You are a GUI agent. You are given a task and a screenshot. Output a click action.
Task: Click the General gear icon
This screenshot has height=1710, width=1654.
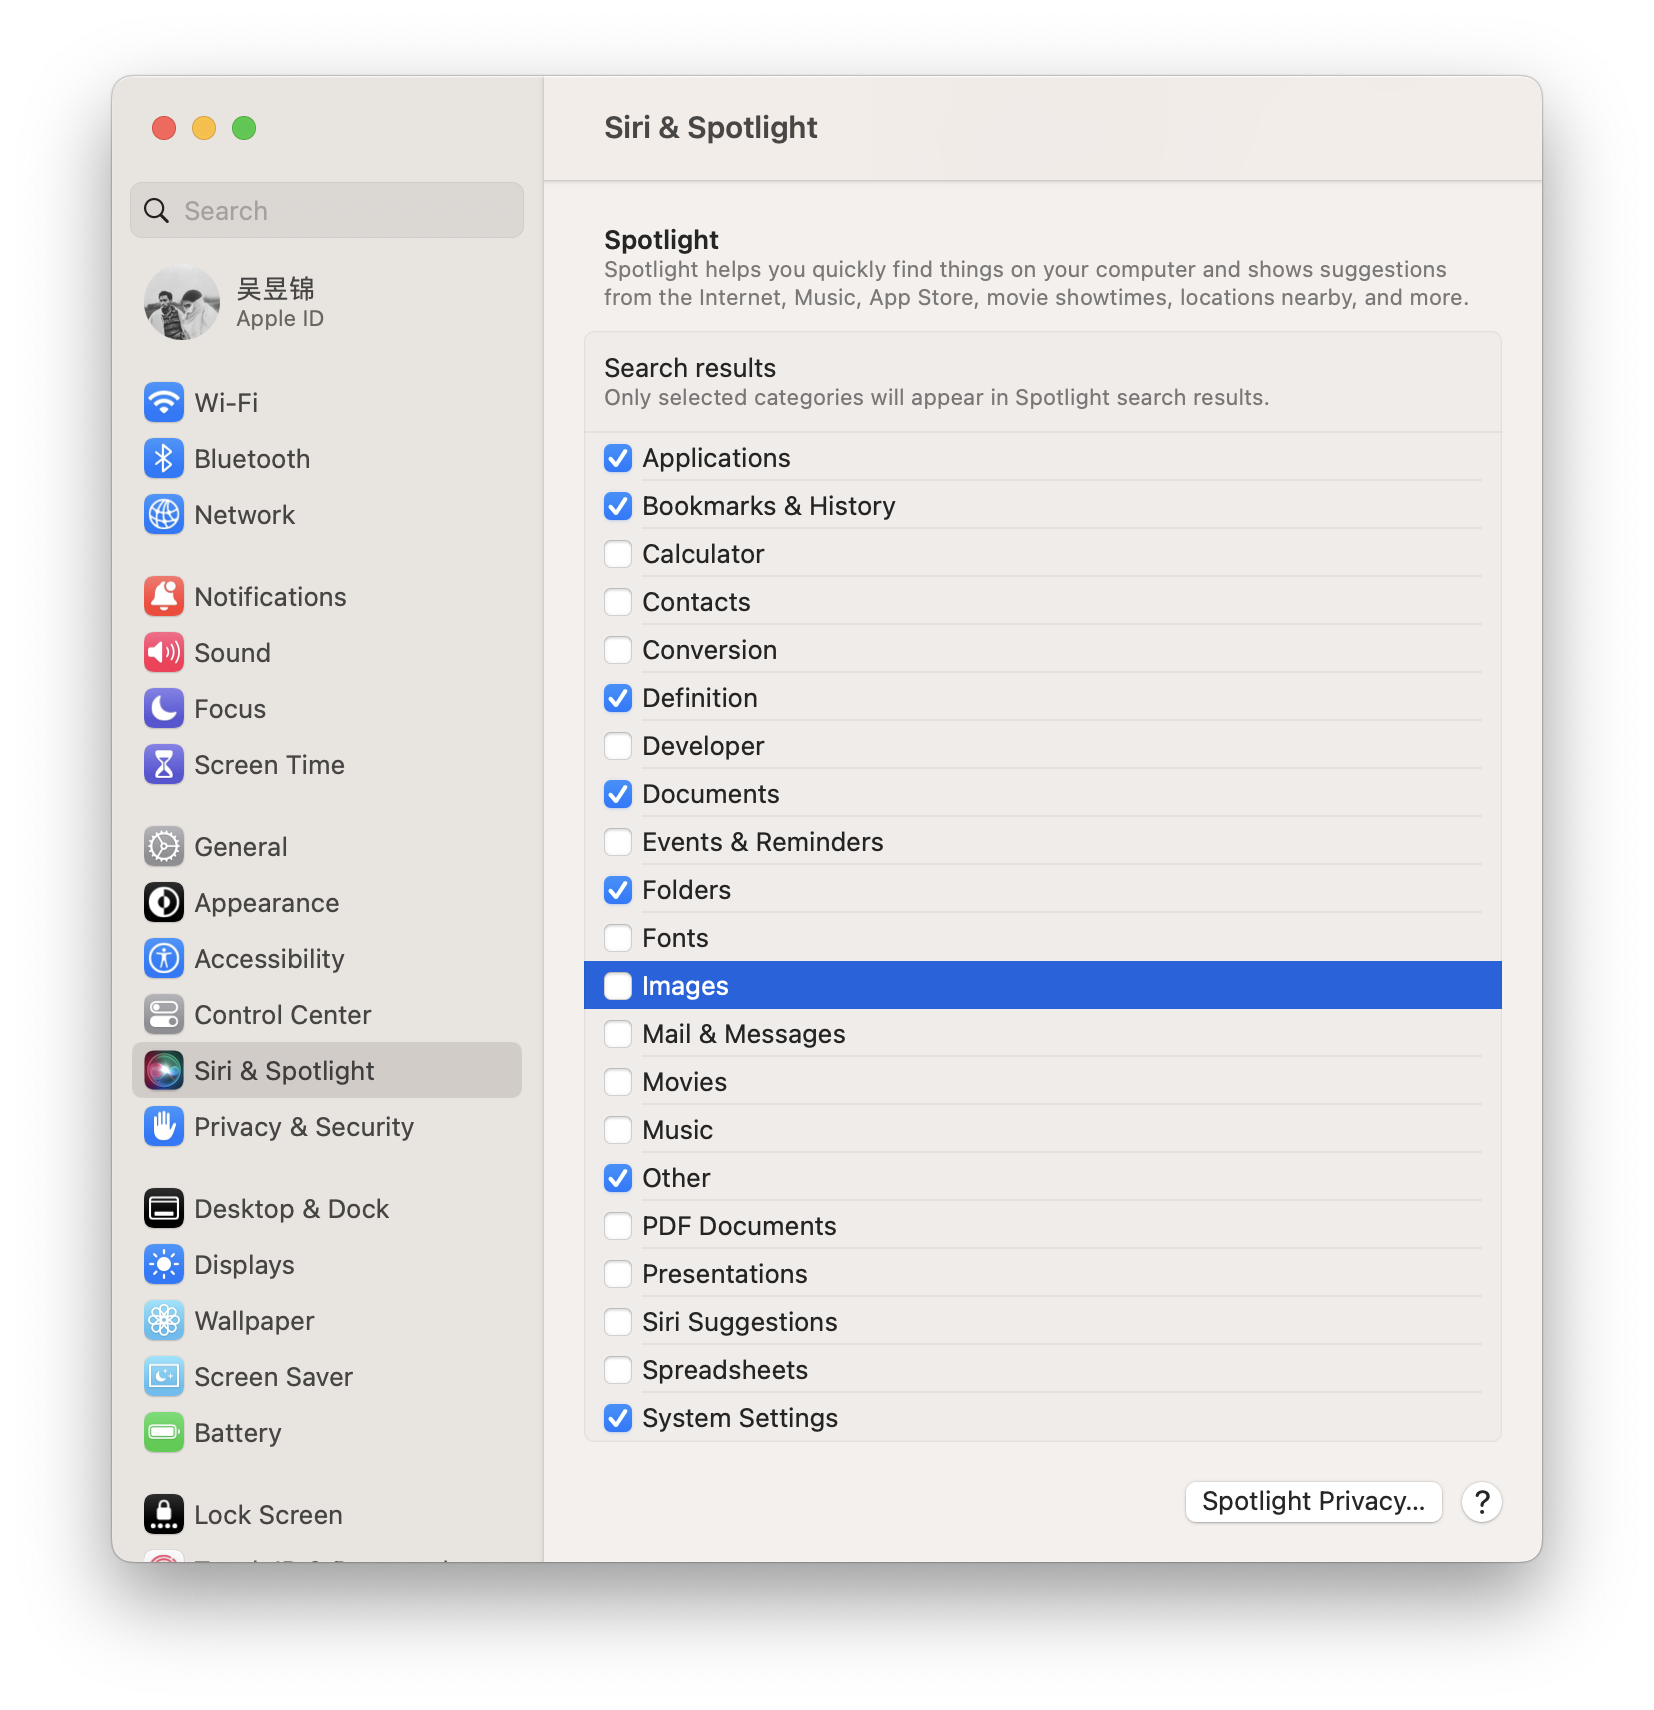click(x=164, y=846)
